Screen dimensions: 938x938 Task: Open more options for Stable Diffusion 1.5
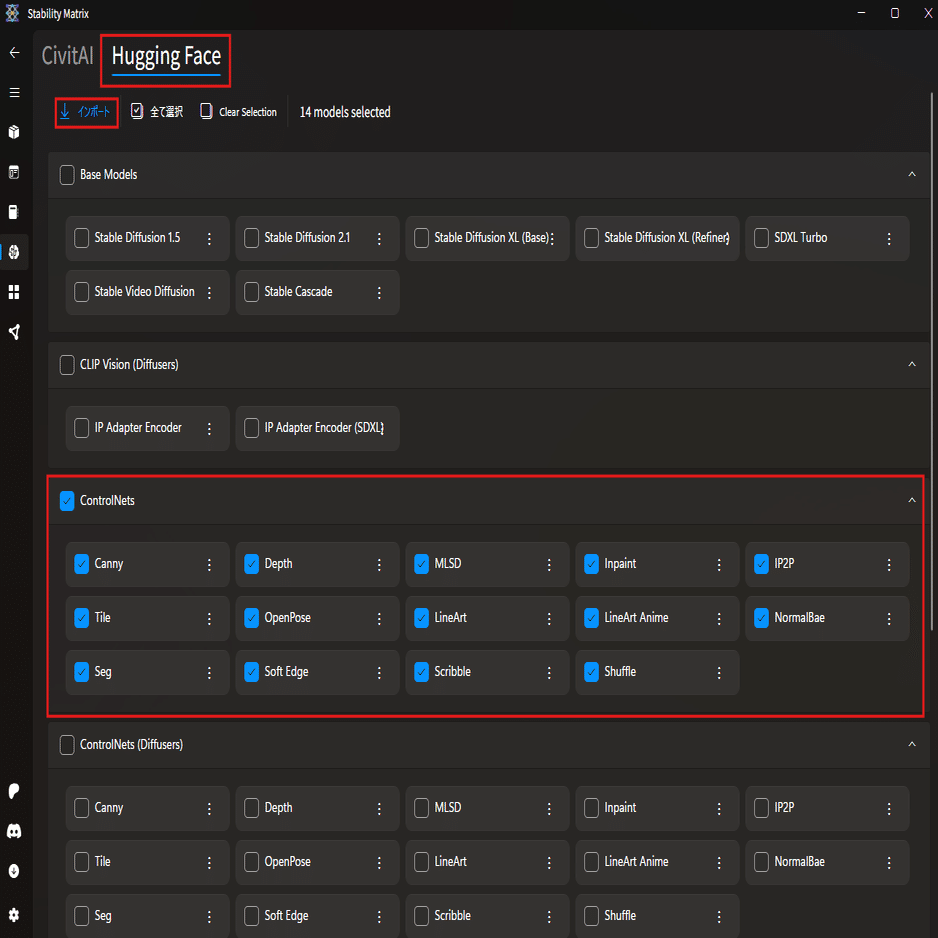point(209,239)
